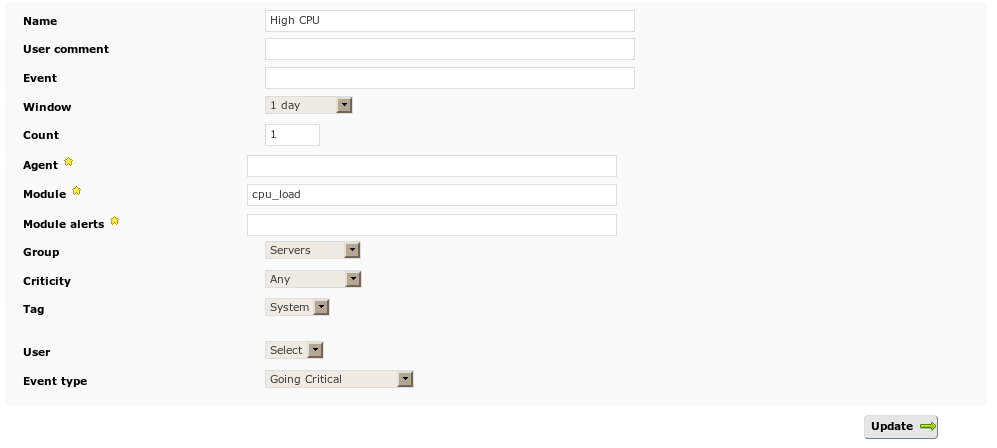Click the star icon next to Agent

pyautogui.click(x=69, y=162)
